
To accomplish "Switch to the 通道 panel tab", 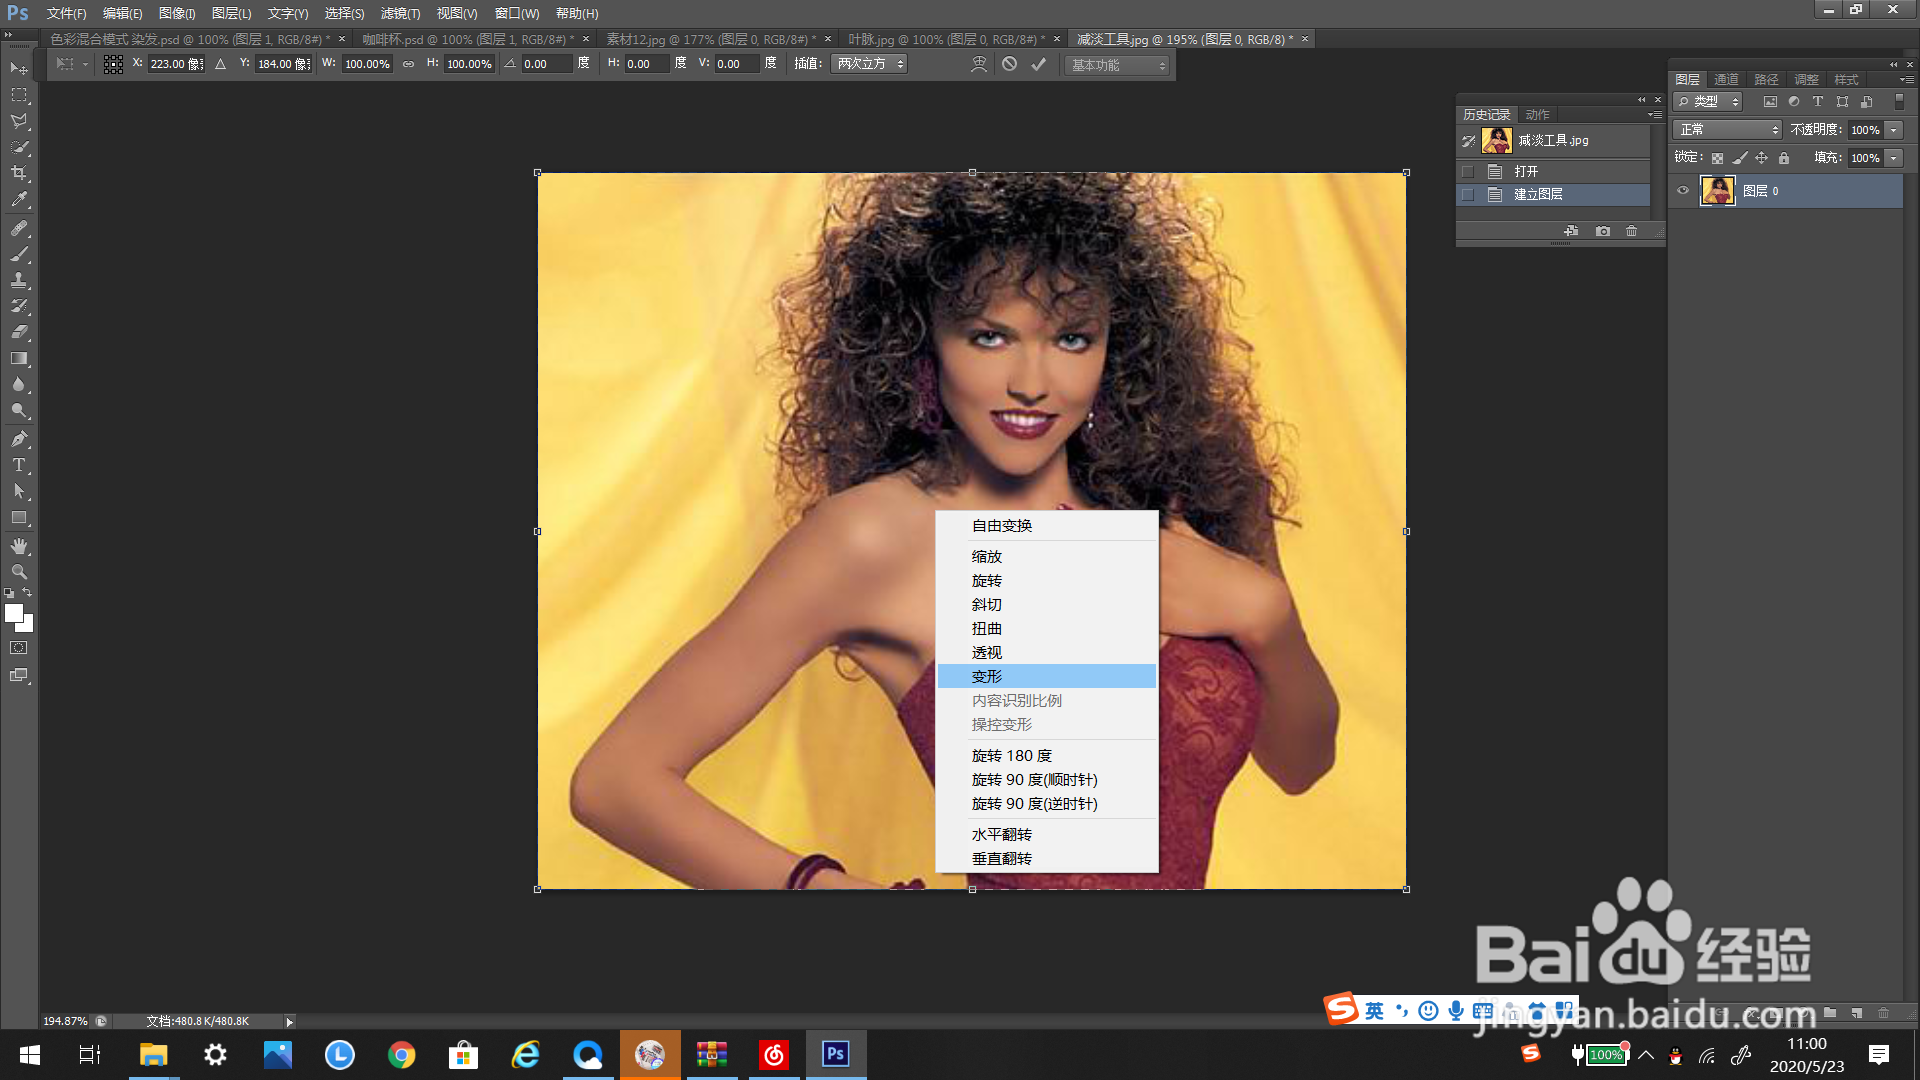I will tap(1726, 80).
